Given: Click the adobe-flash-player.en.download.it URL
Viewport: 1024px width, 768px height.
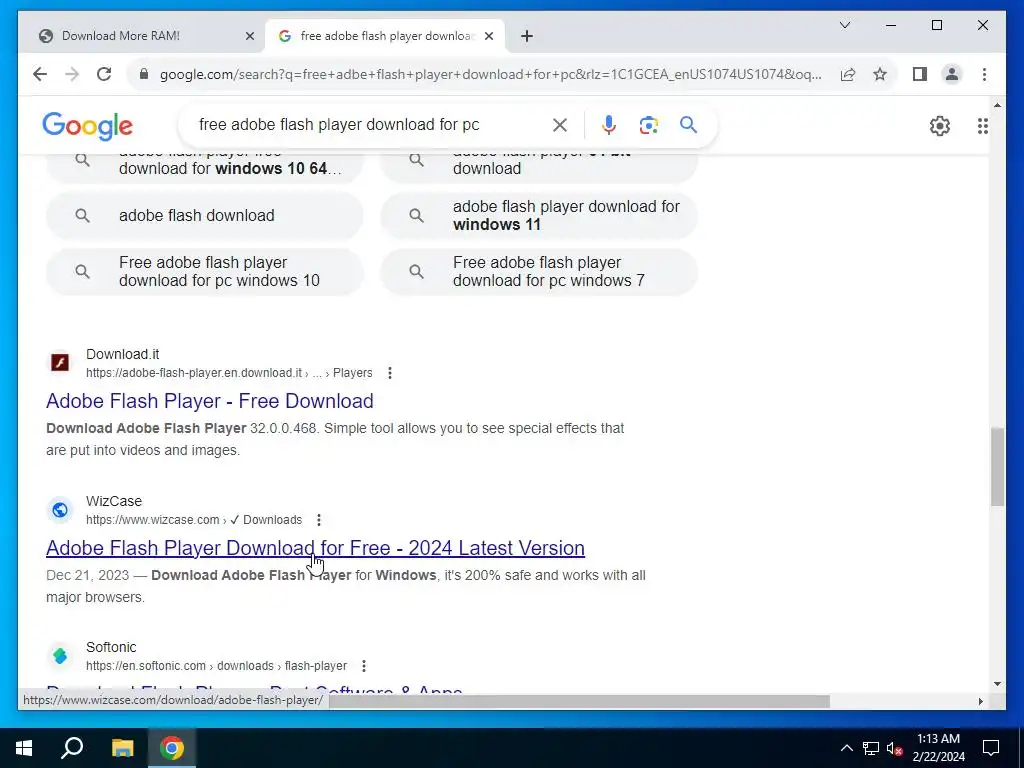Looking at the screenshot, I should [229, 373].
